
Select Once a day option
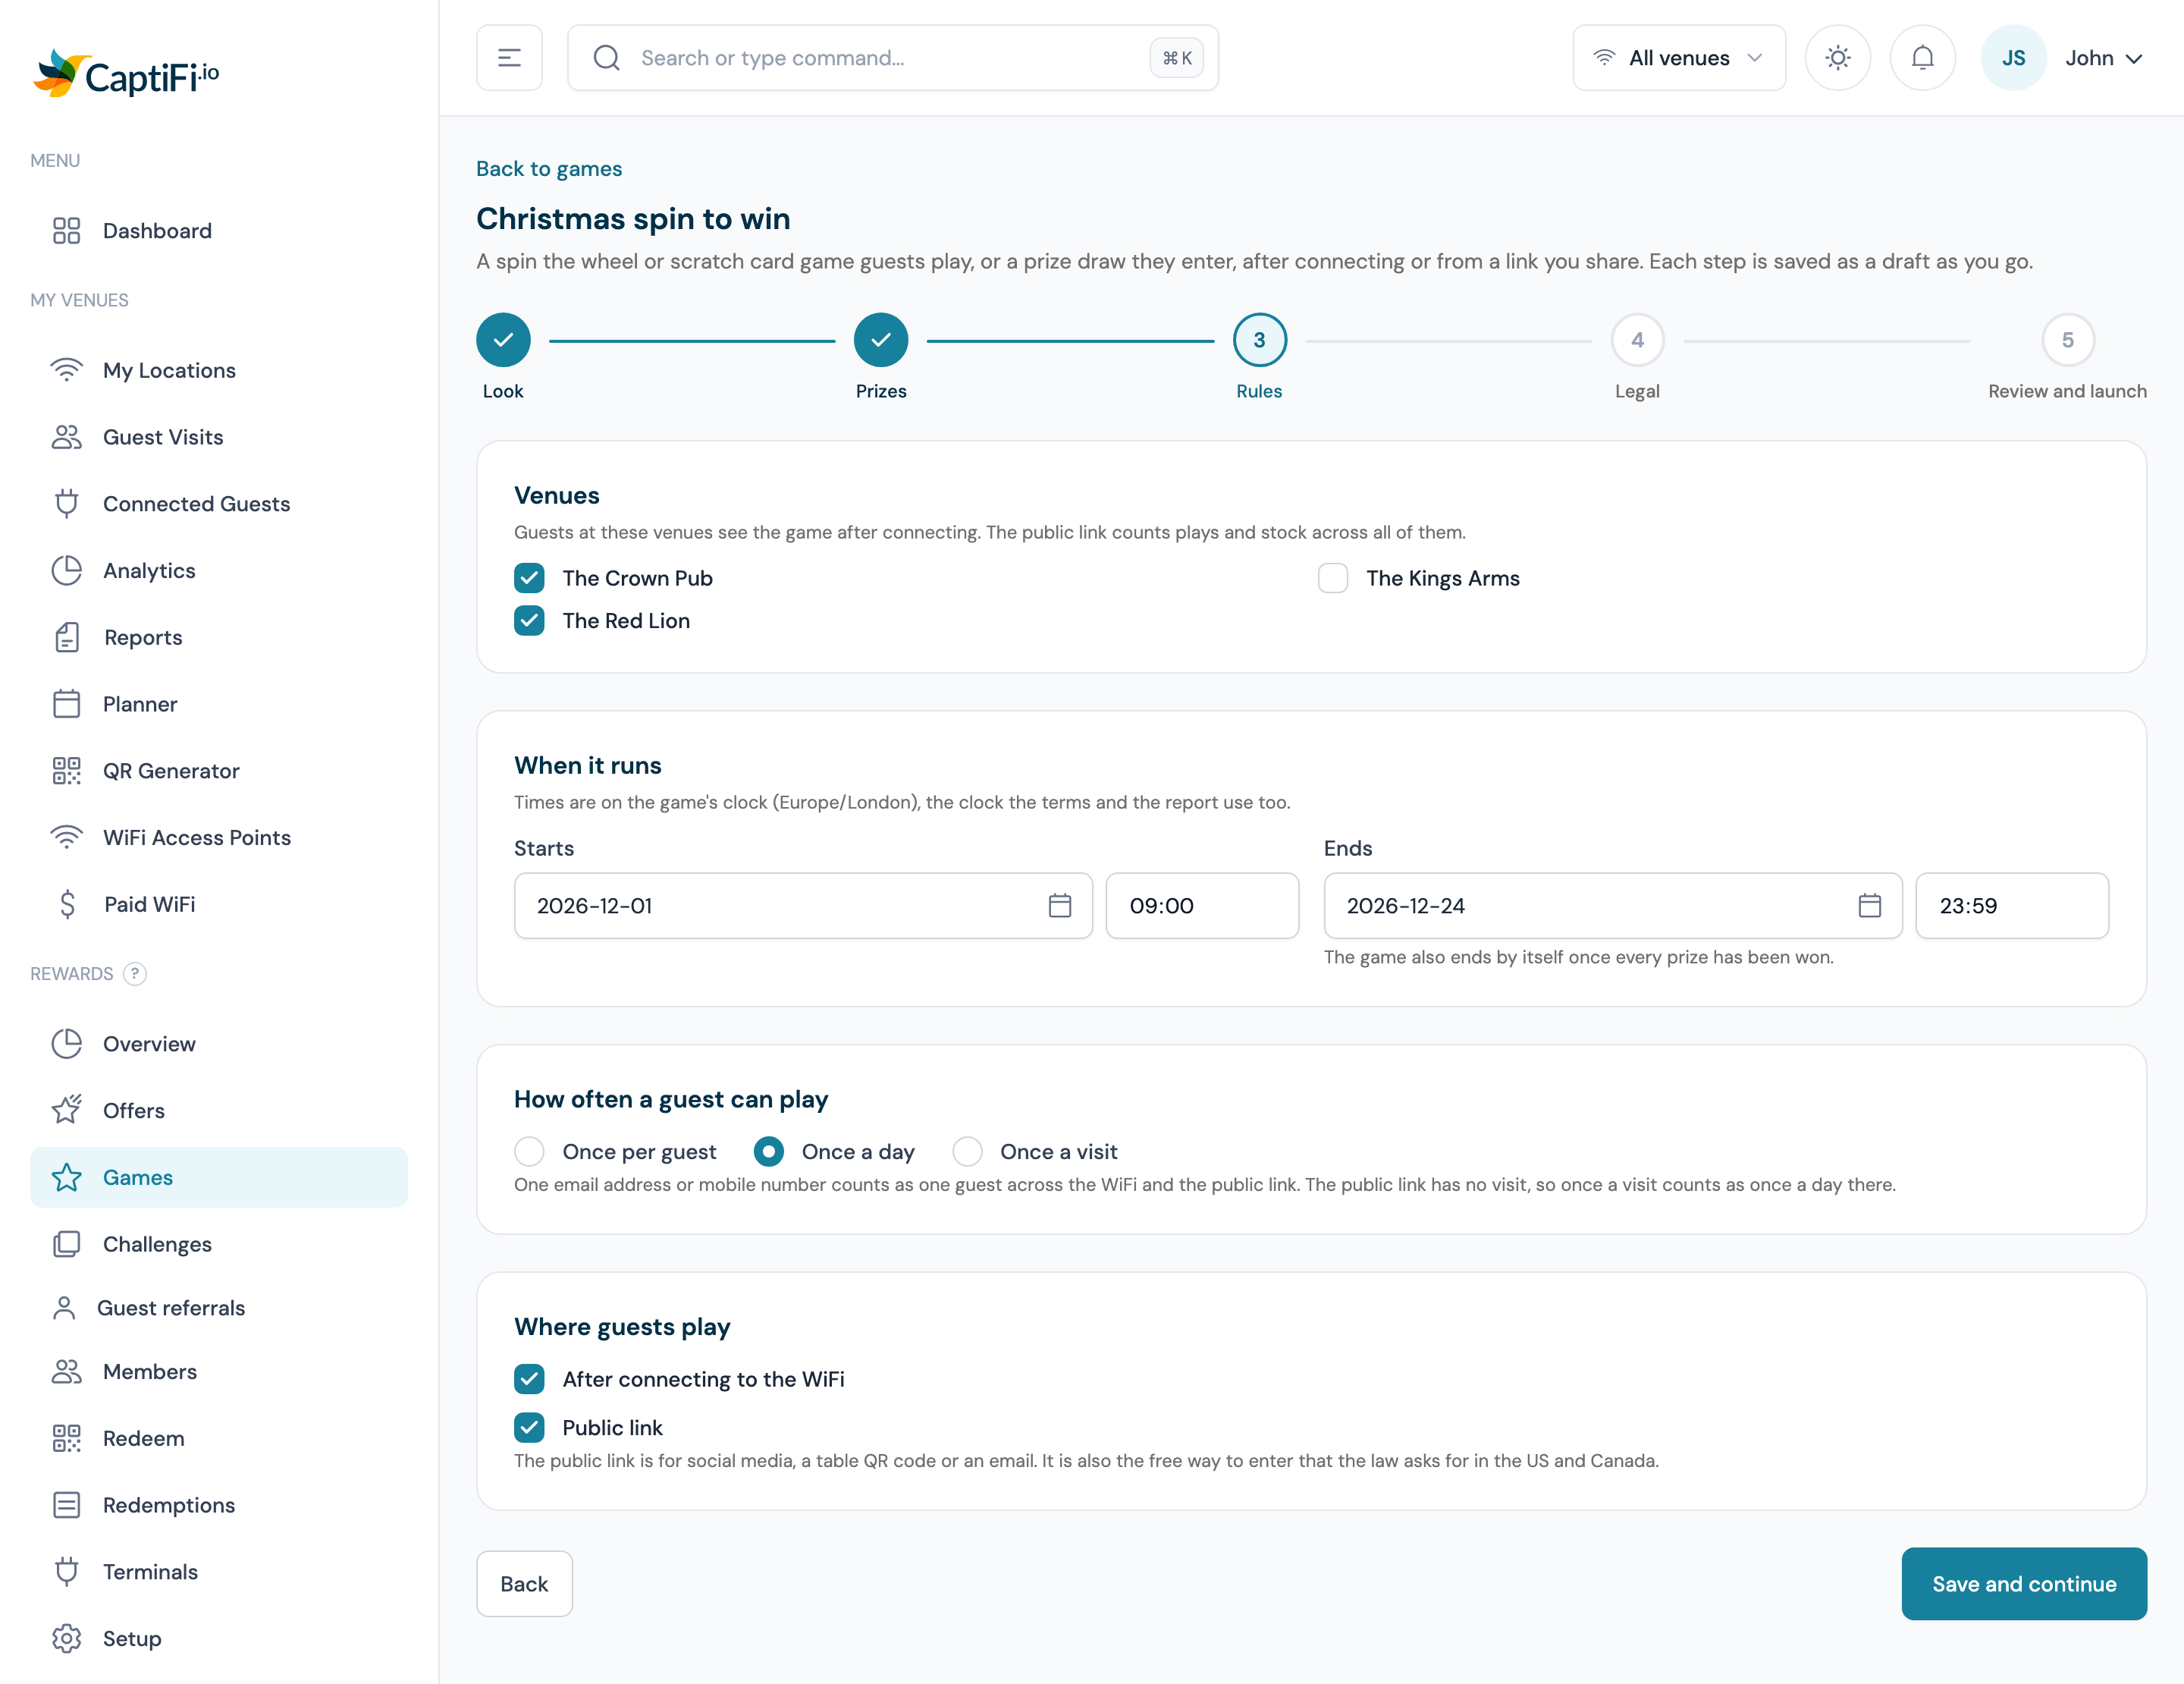[768, 1151]
